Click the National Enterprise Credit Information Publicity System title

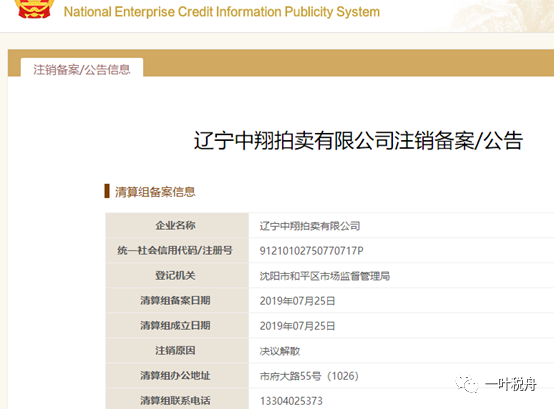(222, 12)
